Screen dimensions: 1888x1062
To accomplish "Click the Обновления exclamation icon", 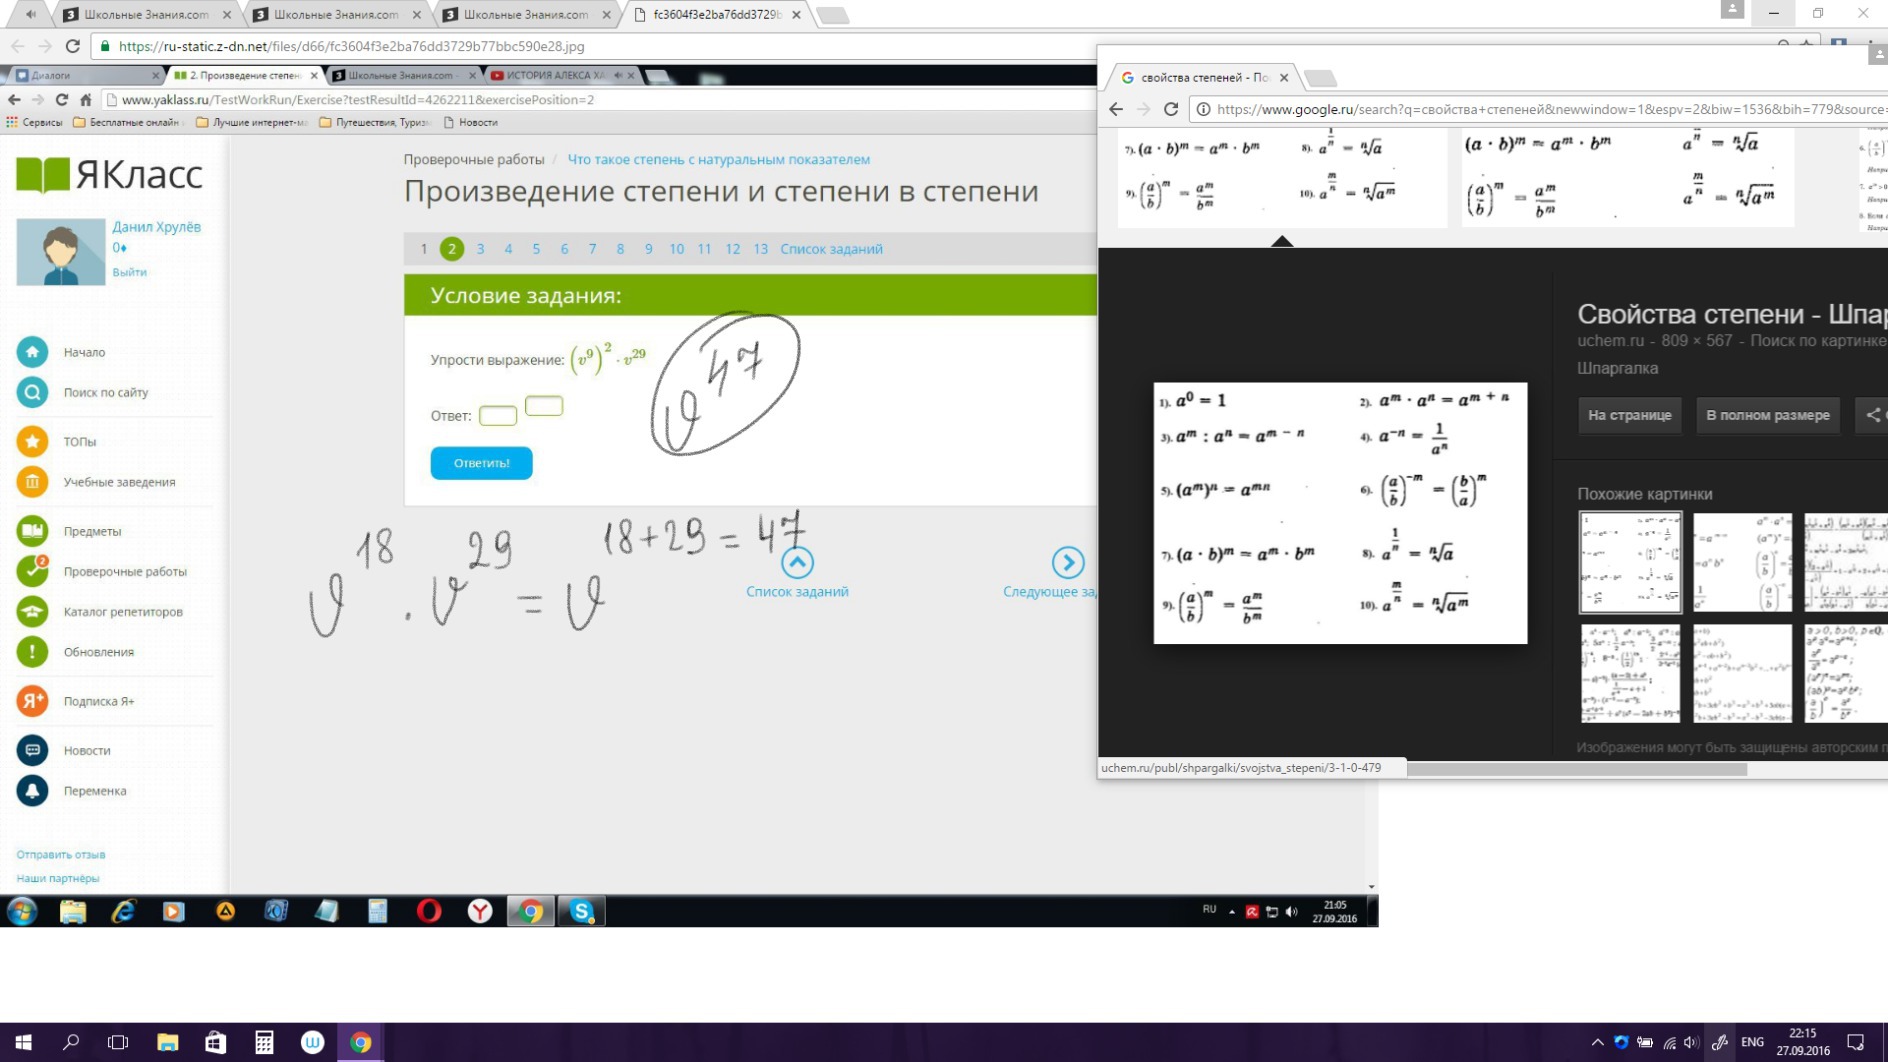I will (32, 652).
